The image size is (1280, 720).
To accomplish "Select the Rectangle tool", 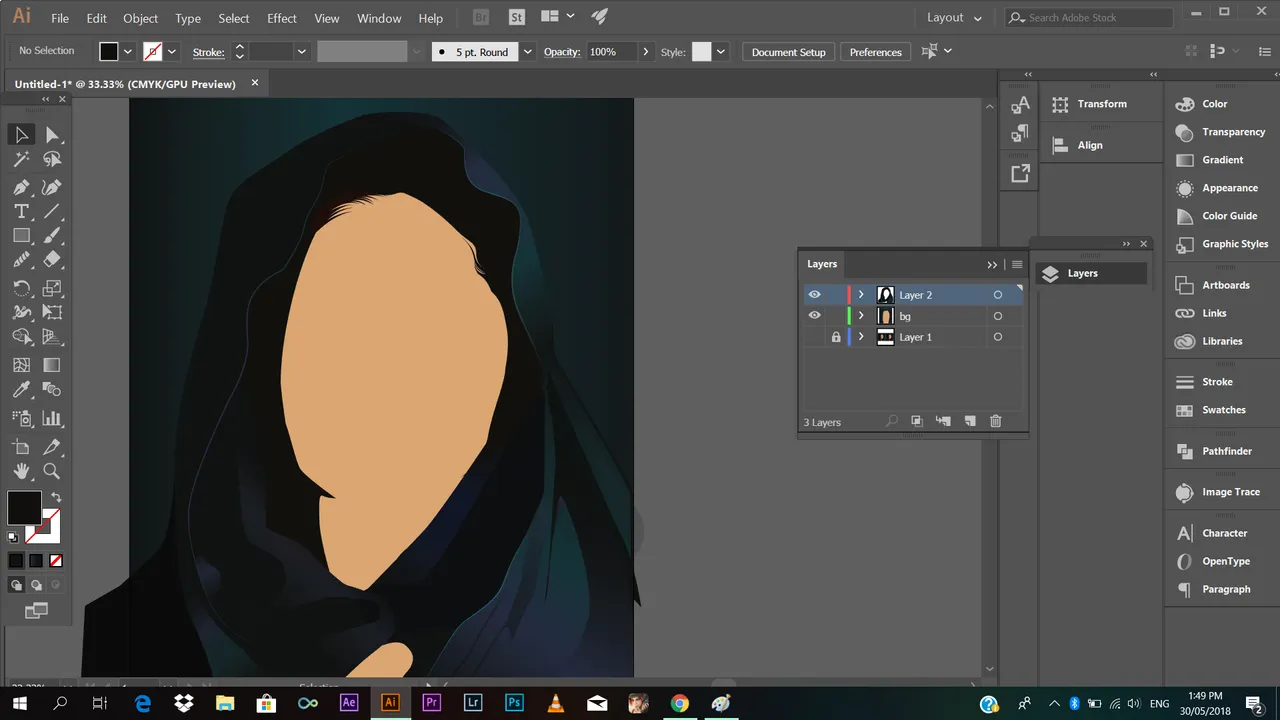I will [x=21, y=236].
